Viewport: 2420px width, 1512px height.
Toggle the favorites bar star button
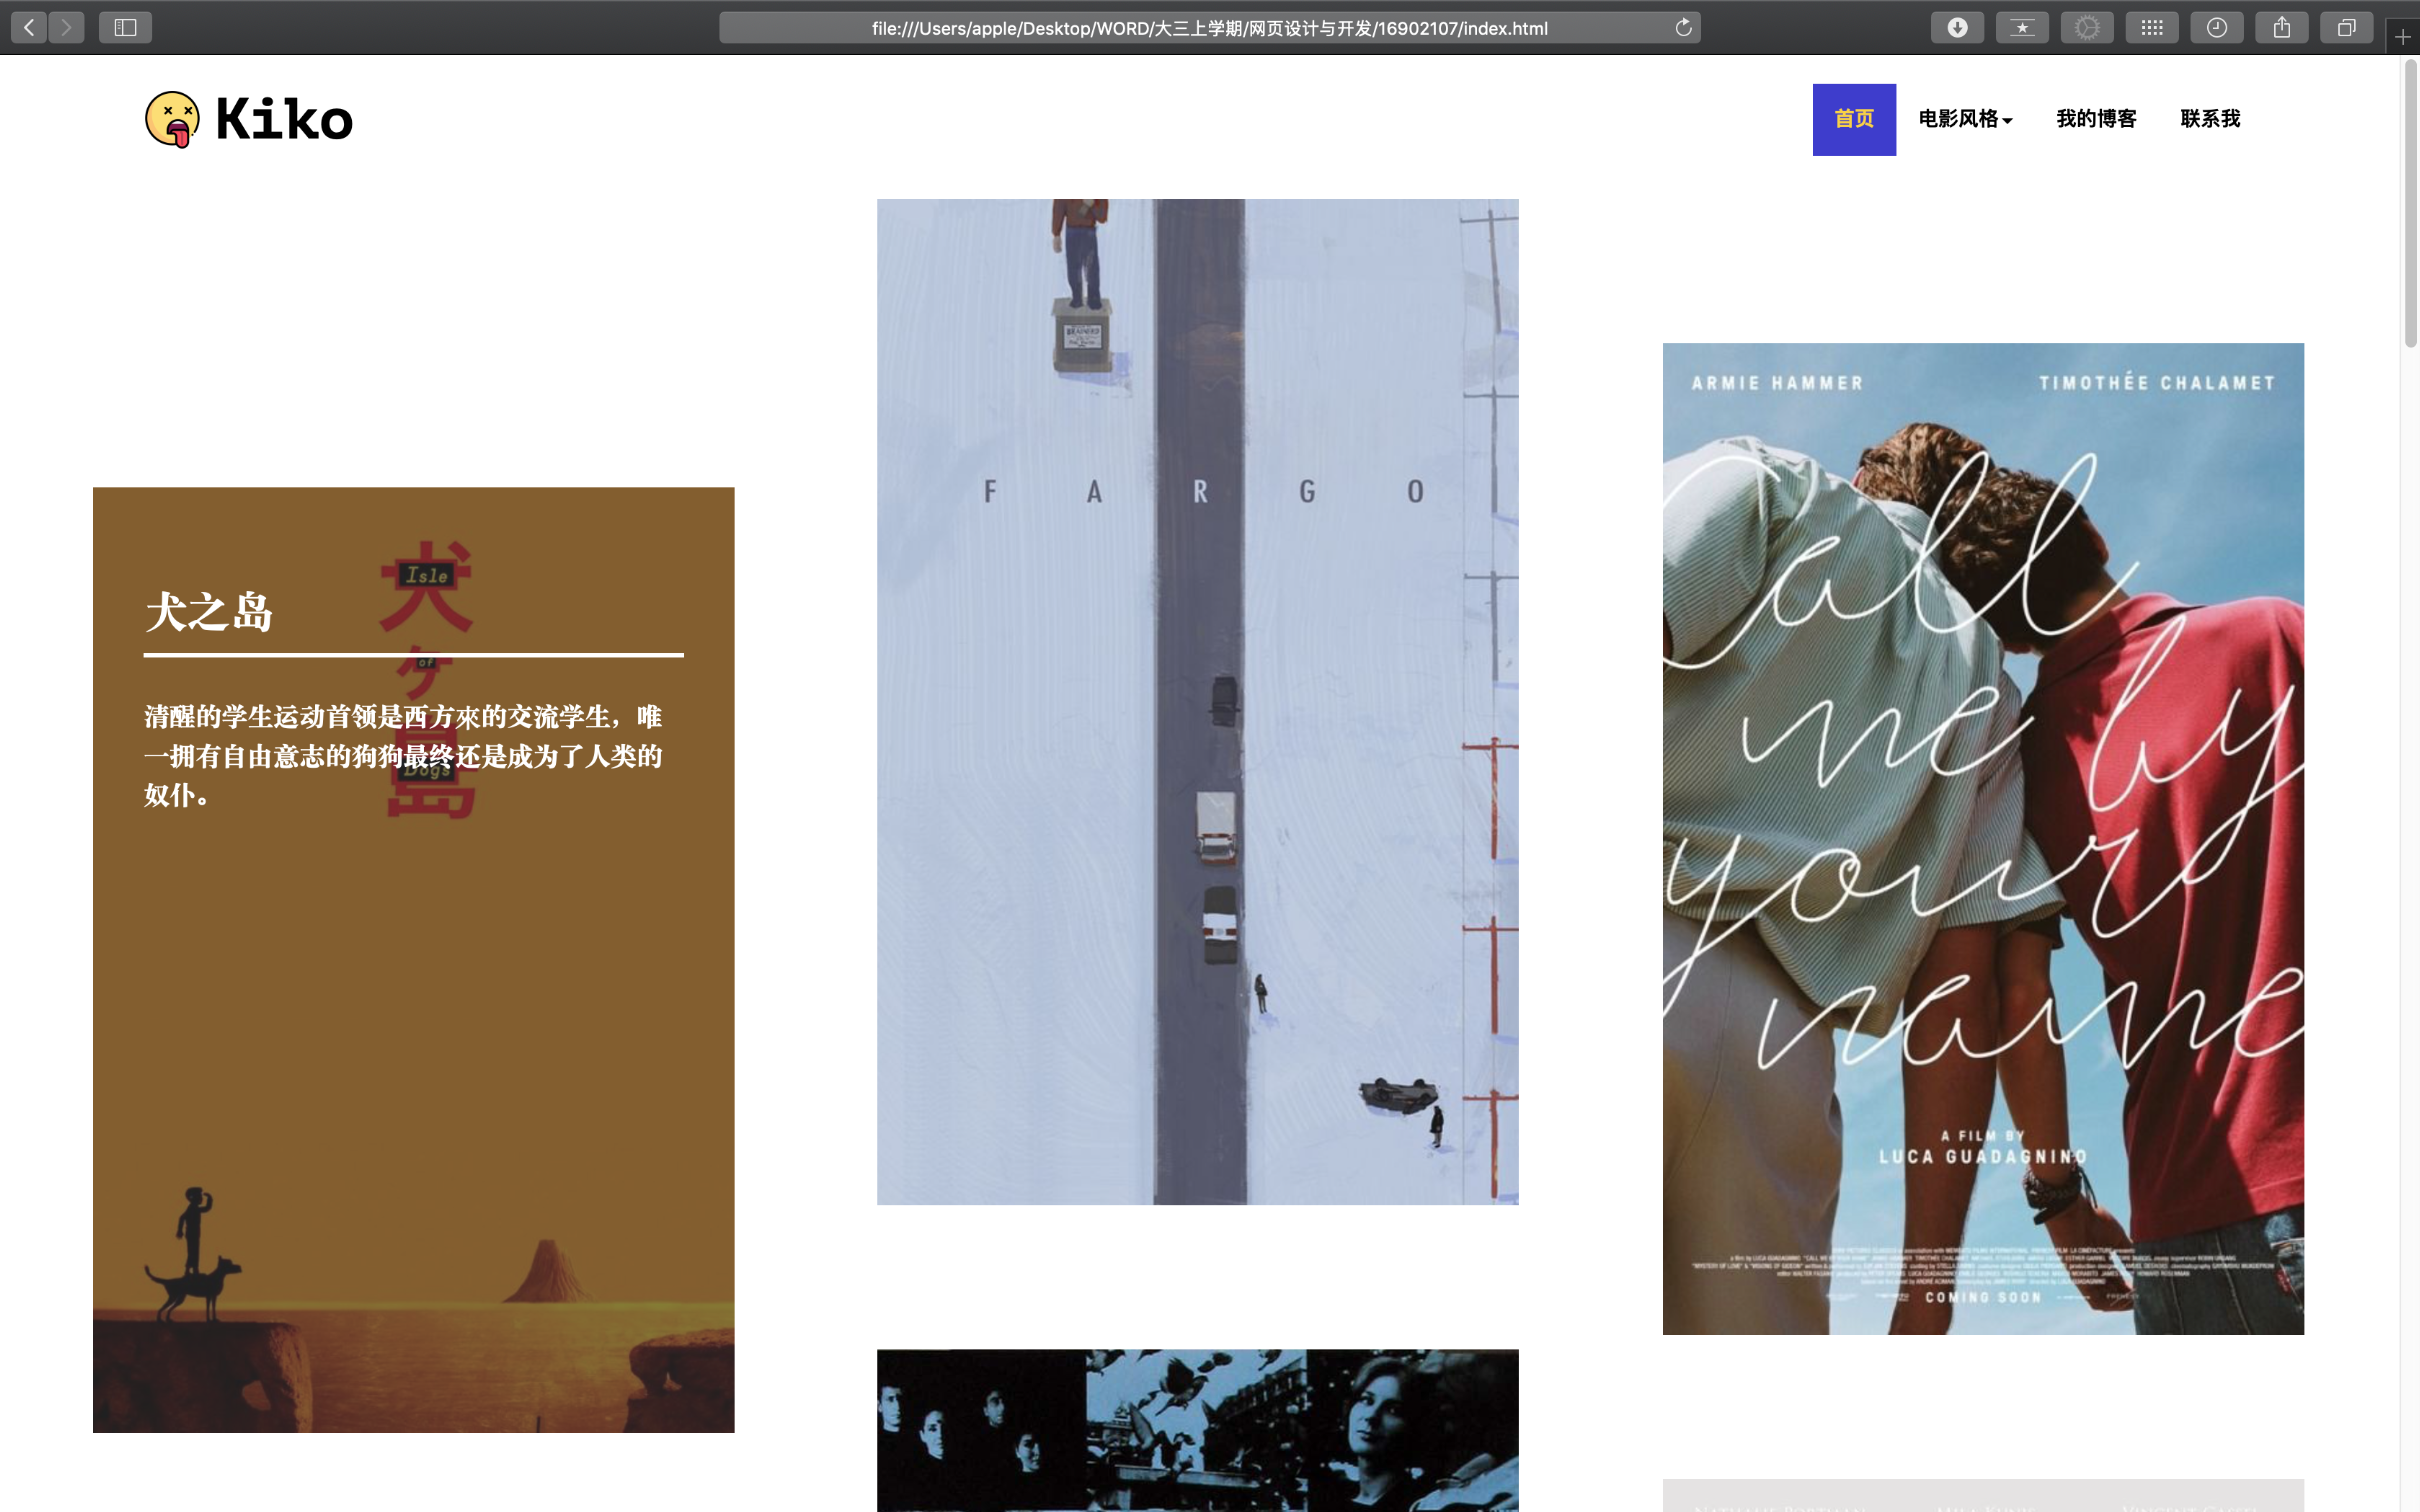(x=2022, y=27)
